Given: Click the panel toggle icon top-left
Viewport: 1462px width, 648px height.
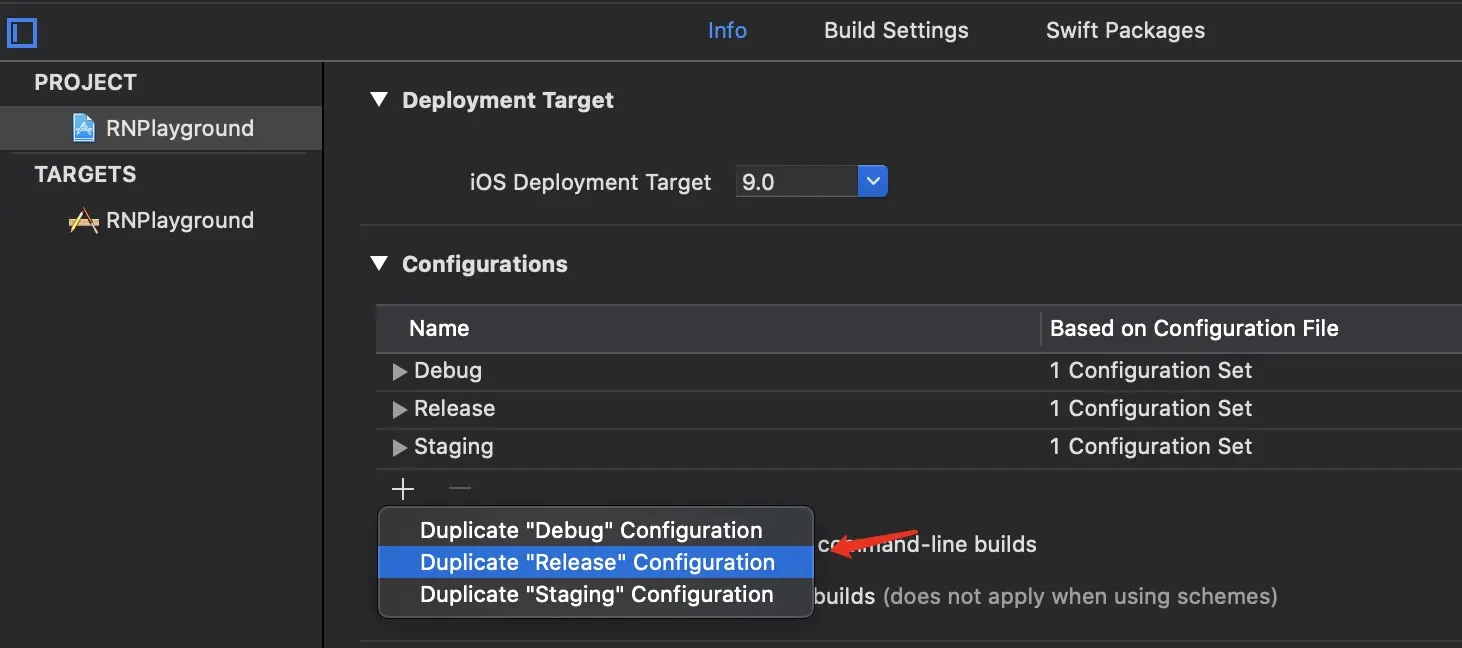Looking at the screenshot, I should 22,33.
